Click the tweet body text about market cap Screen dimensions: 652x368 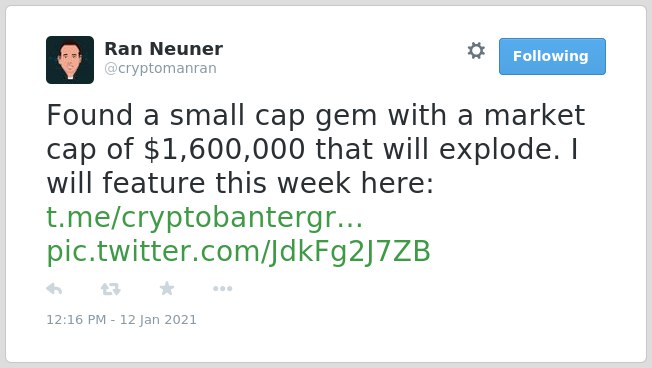click(316, 149)
